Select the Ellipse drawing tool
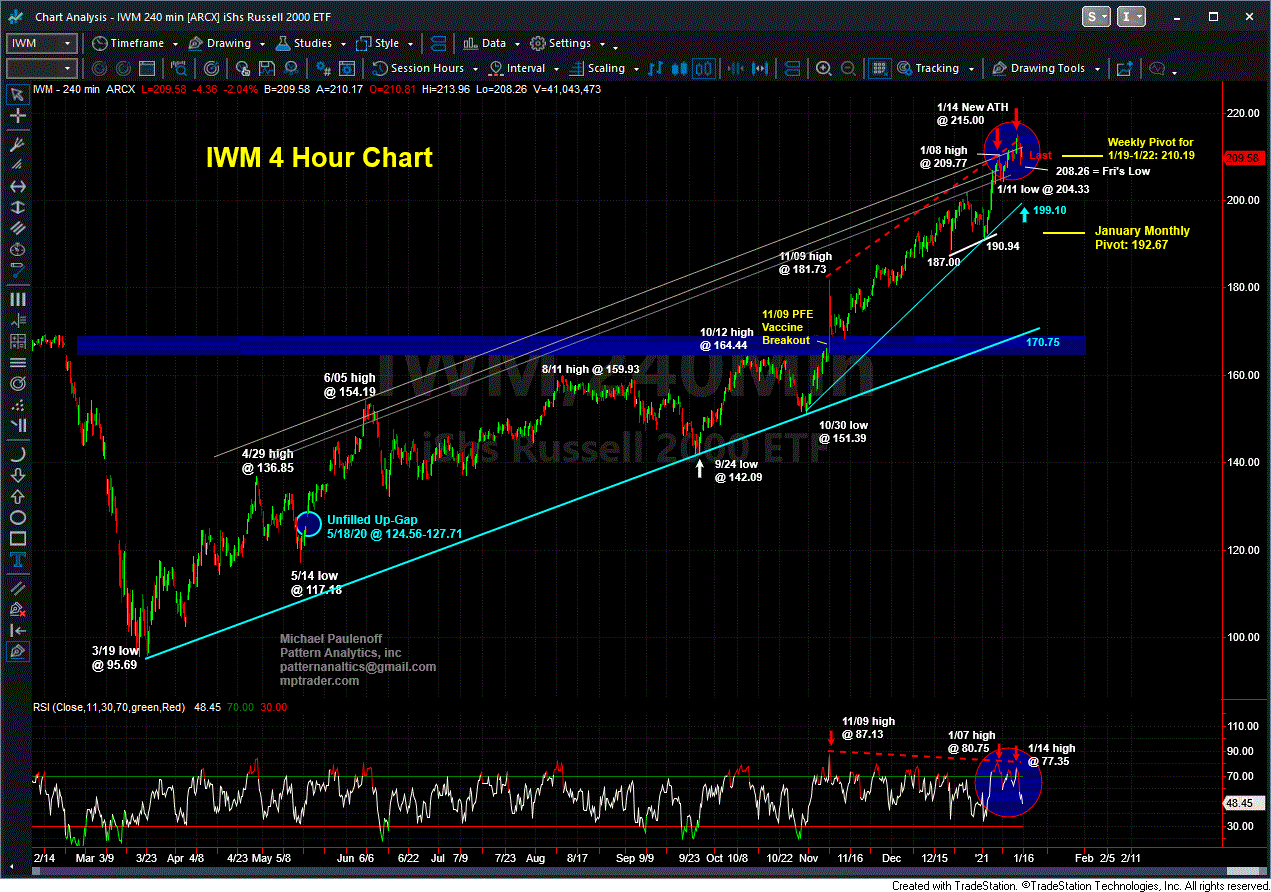The height and width of the screenshot is (892, 1271). tap(18, 518)
